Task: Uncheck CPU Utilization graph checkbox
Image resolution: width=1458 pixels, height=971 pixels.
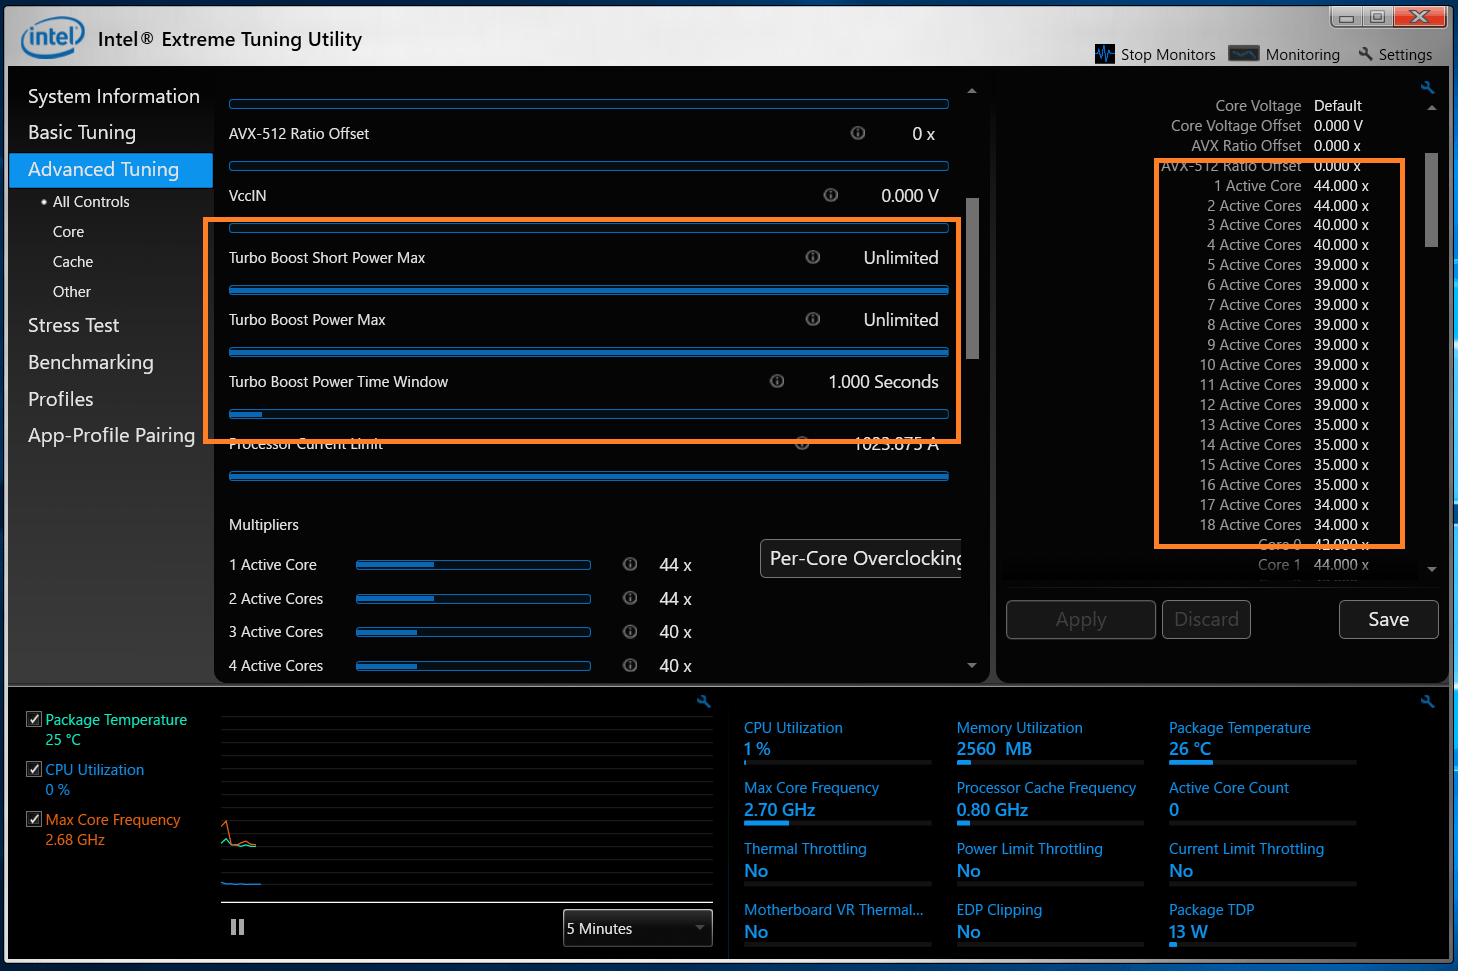Action: pos(34,769)
